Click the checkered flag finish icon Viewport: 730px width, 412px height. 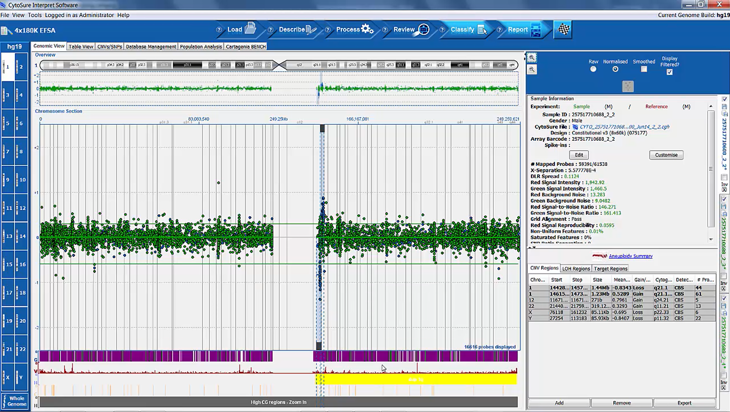click(x=564, y=29)
